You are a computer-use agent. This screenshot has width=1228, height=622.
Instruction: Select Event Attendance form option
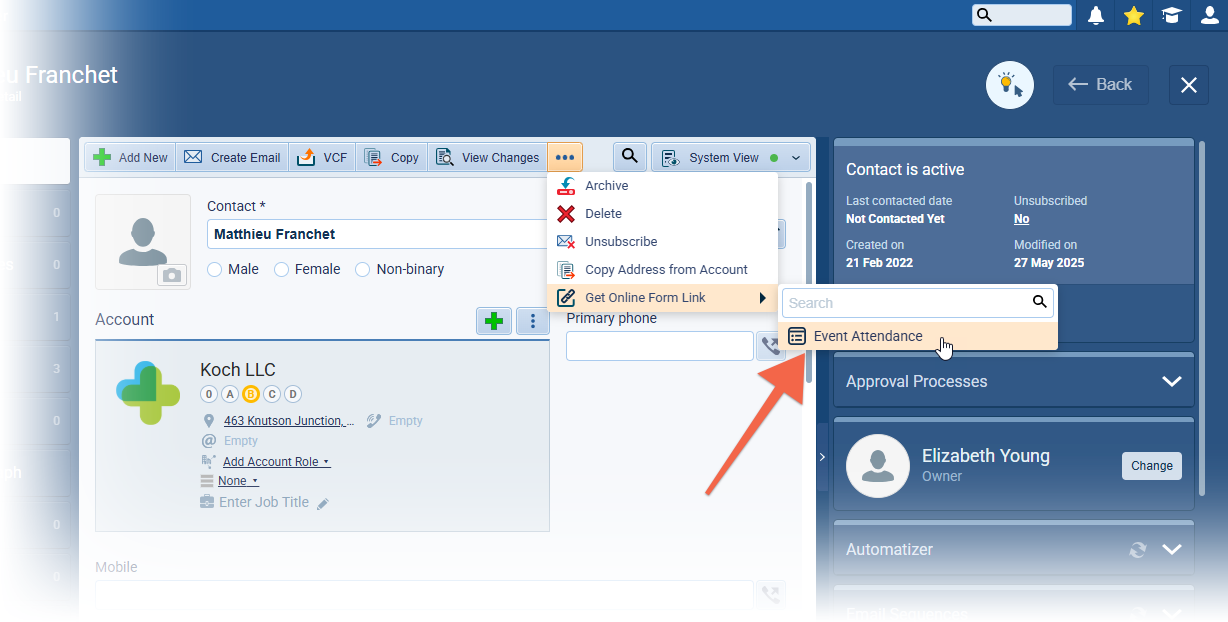click(x=867, y=336)
